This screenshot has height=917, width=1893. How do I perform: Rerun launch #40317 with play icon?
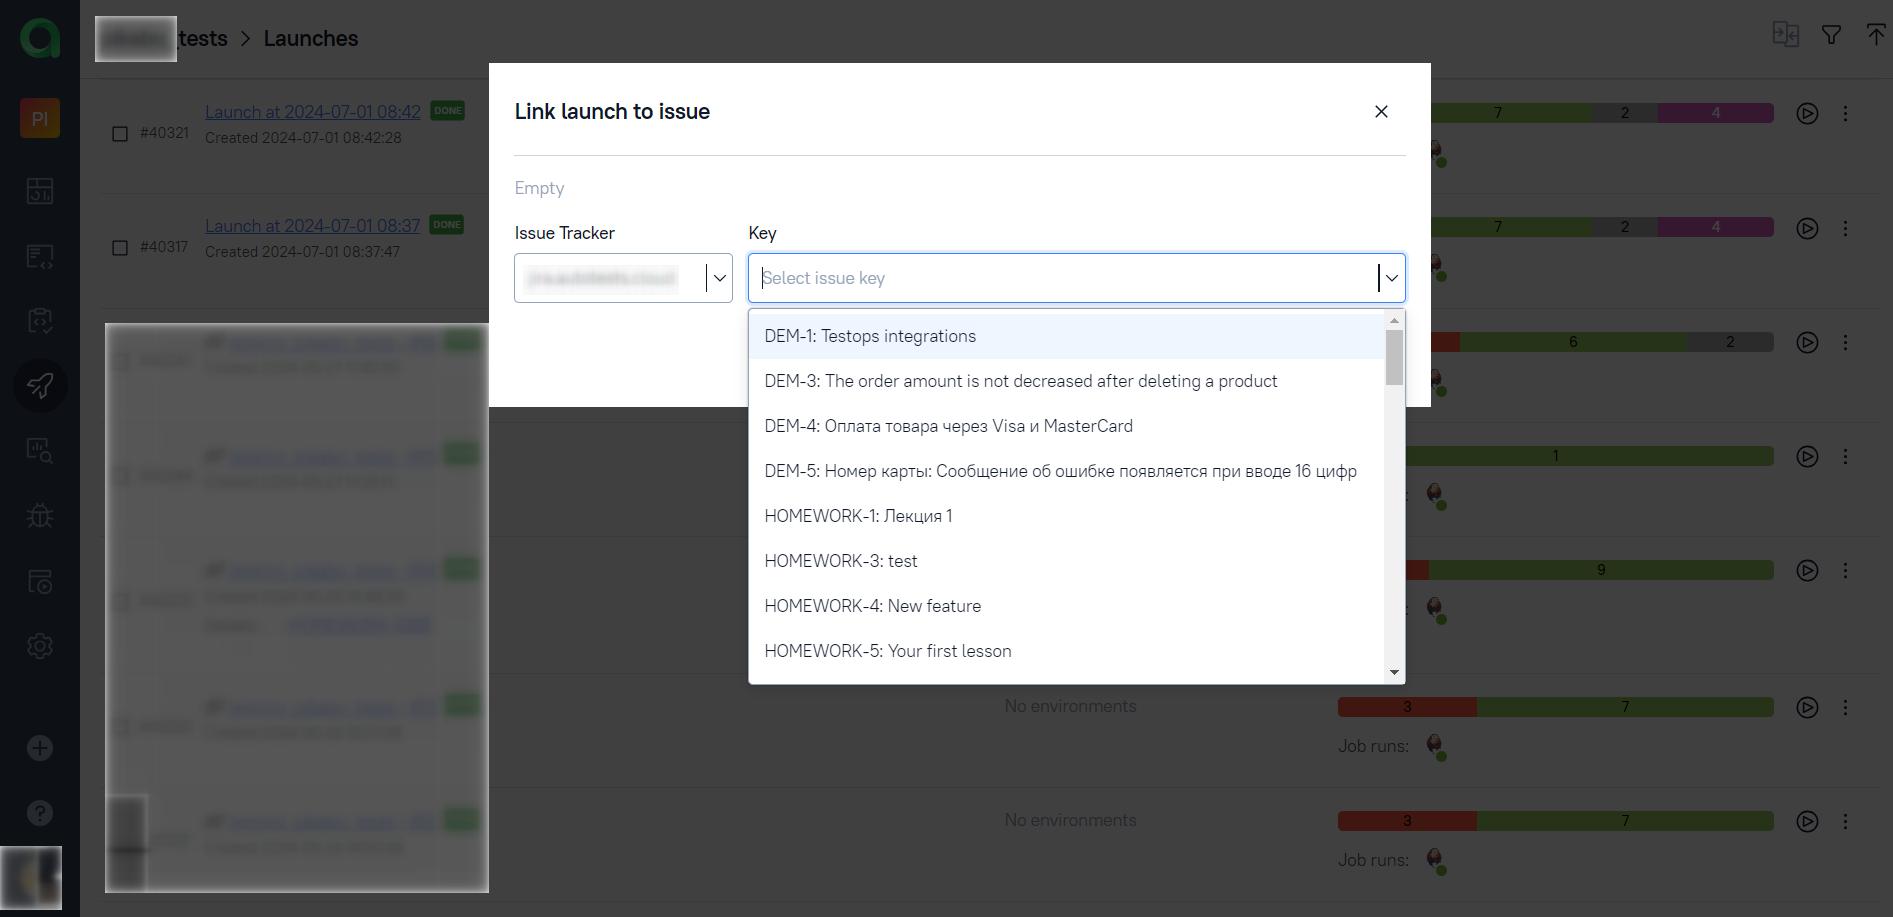point(1807,228)
